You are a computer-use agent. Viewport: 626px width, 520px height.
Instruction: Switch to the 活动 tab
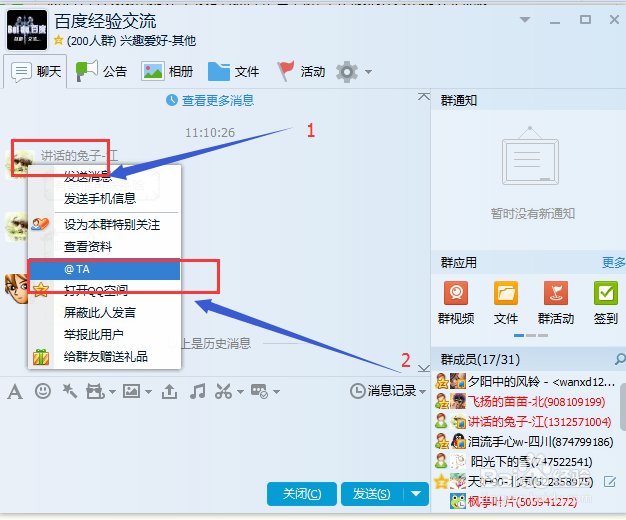click(x=301, y=71)
